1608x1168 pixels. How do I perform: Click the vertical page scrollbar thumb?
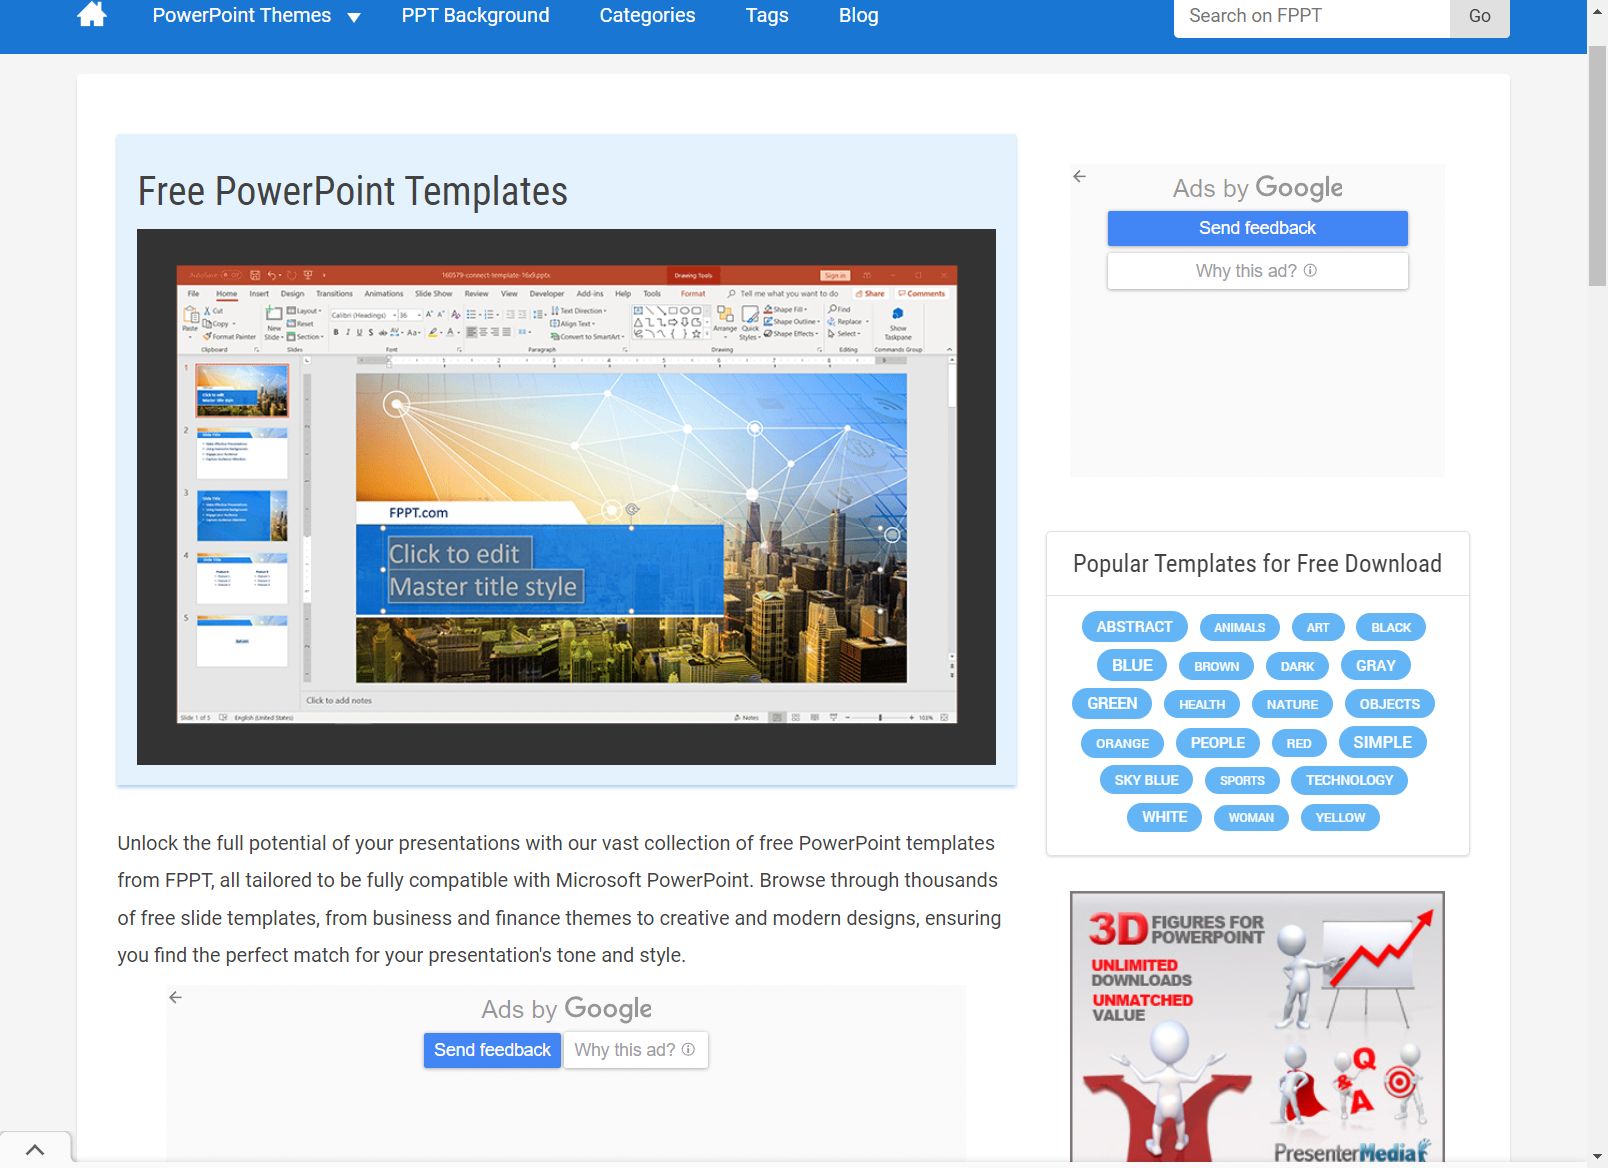click(1597, 165)
